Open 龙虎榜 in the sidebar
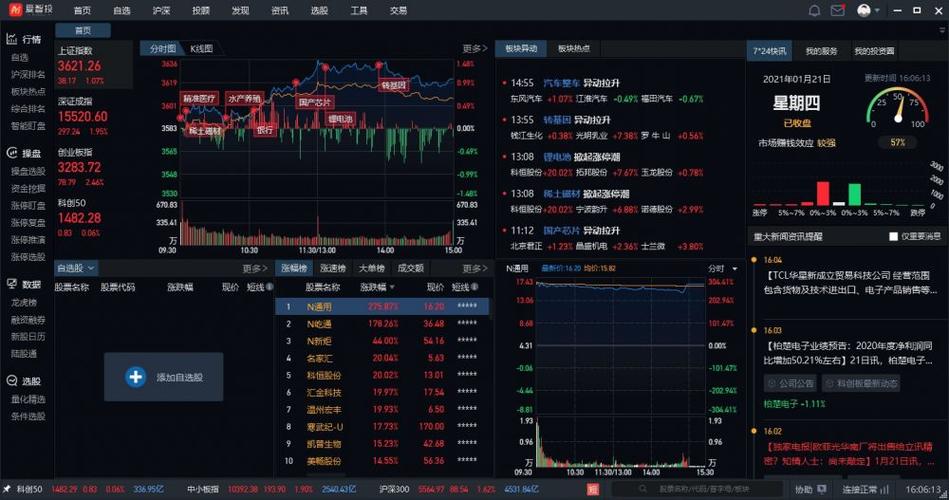The width and height of the screenshot is (949, 500). click(x=24, y=302)
